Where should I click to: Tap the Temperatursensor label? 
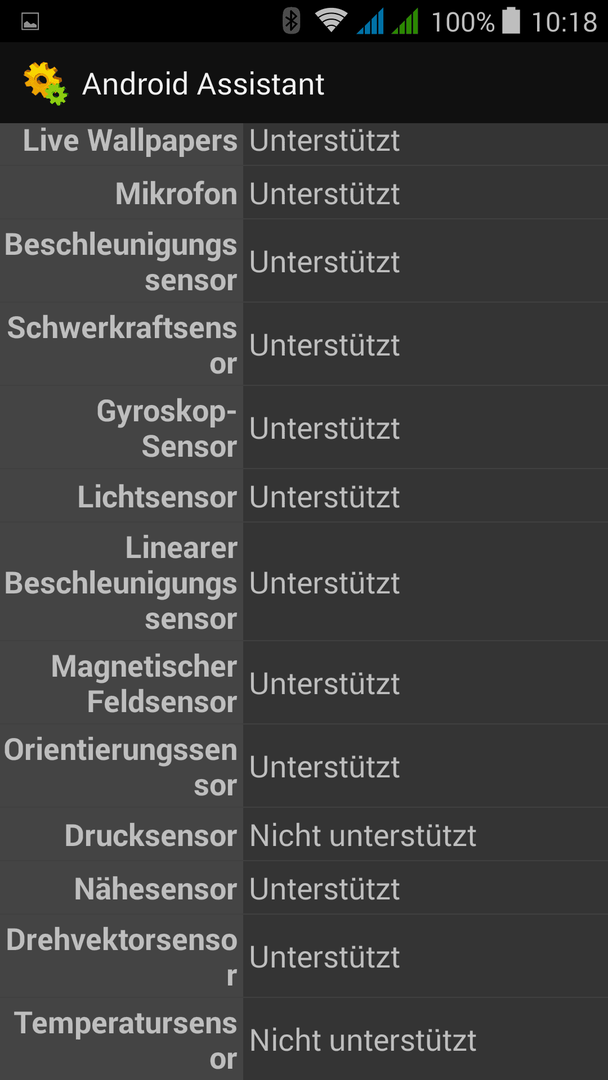pyautogui.click(x=125, y=1040)
